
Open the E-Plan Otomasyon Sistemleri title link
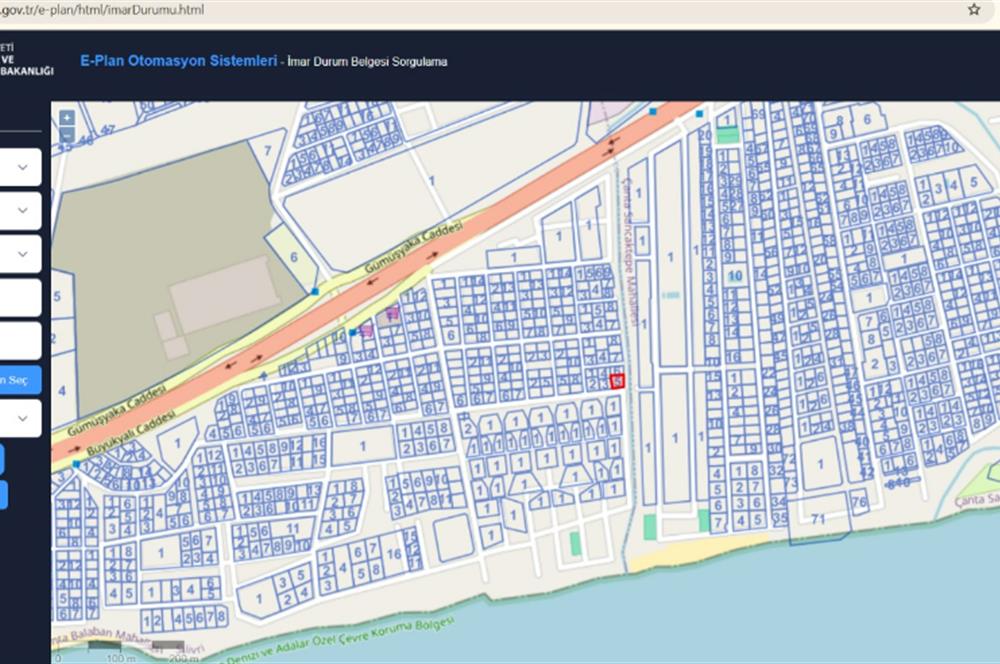point(178,61)
